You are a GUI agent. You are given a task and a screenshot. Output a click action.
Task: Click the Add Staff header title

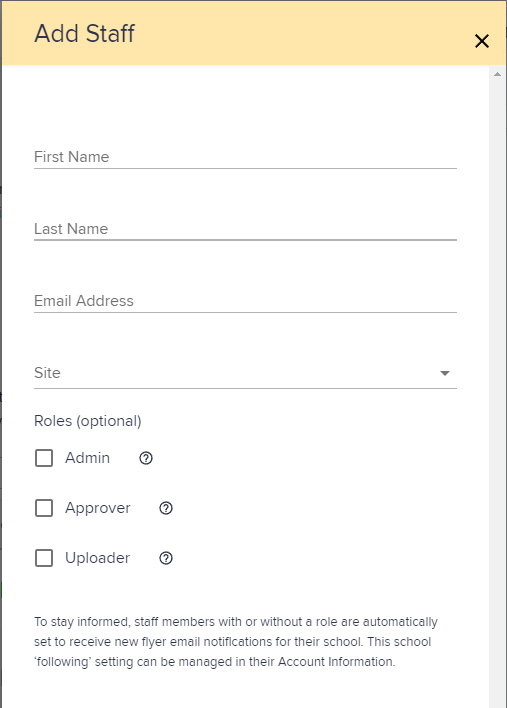pyautogui.click(x=84, y=33)
